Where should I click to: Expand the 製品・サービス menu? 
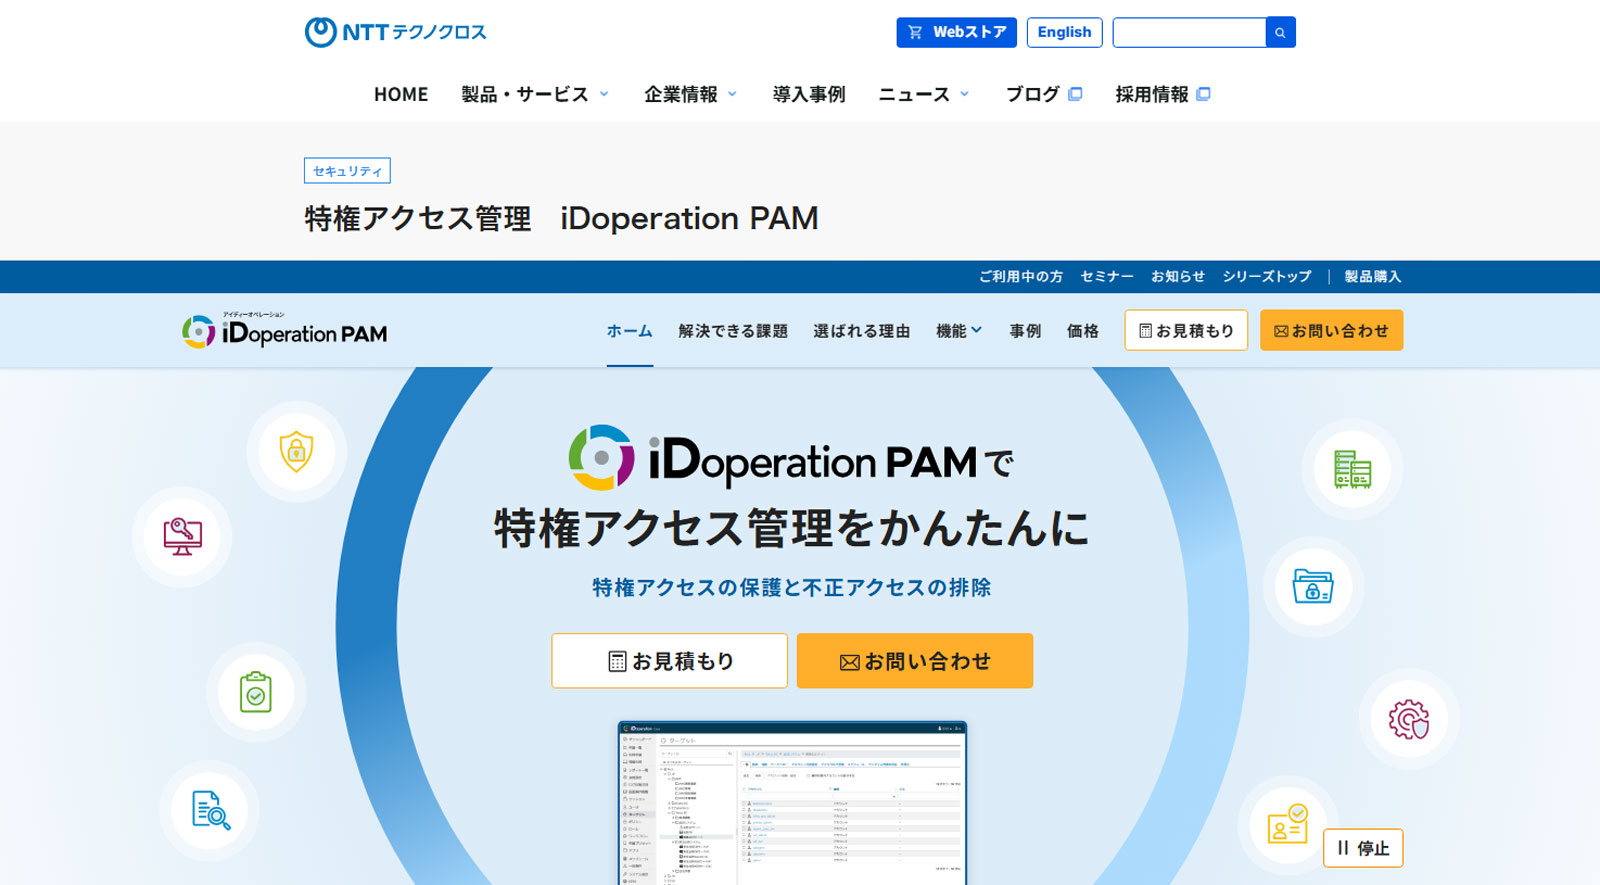point(535,94)
